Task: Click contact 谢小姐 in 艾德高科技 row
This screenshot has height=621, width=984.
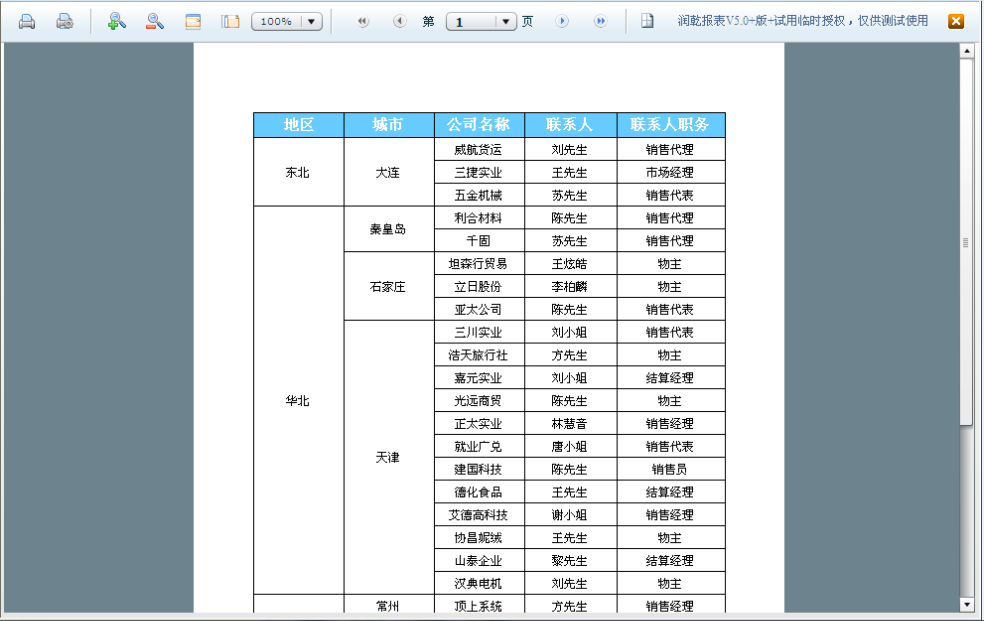Action: 570,515
